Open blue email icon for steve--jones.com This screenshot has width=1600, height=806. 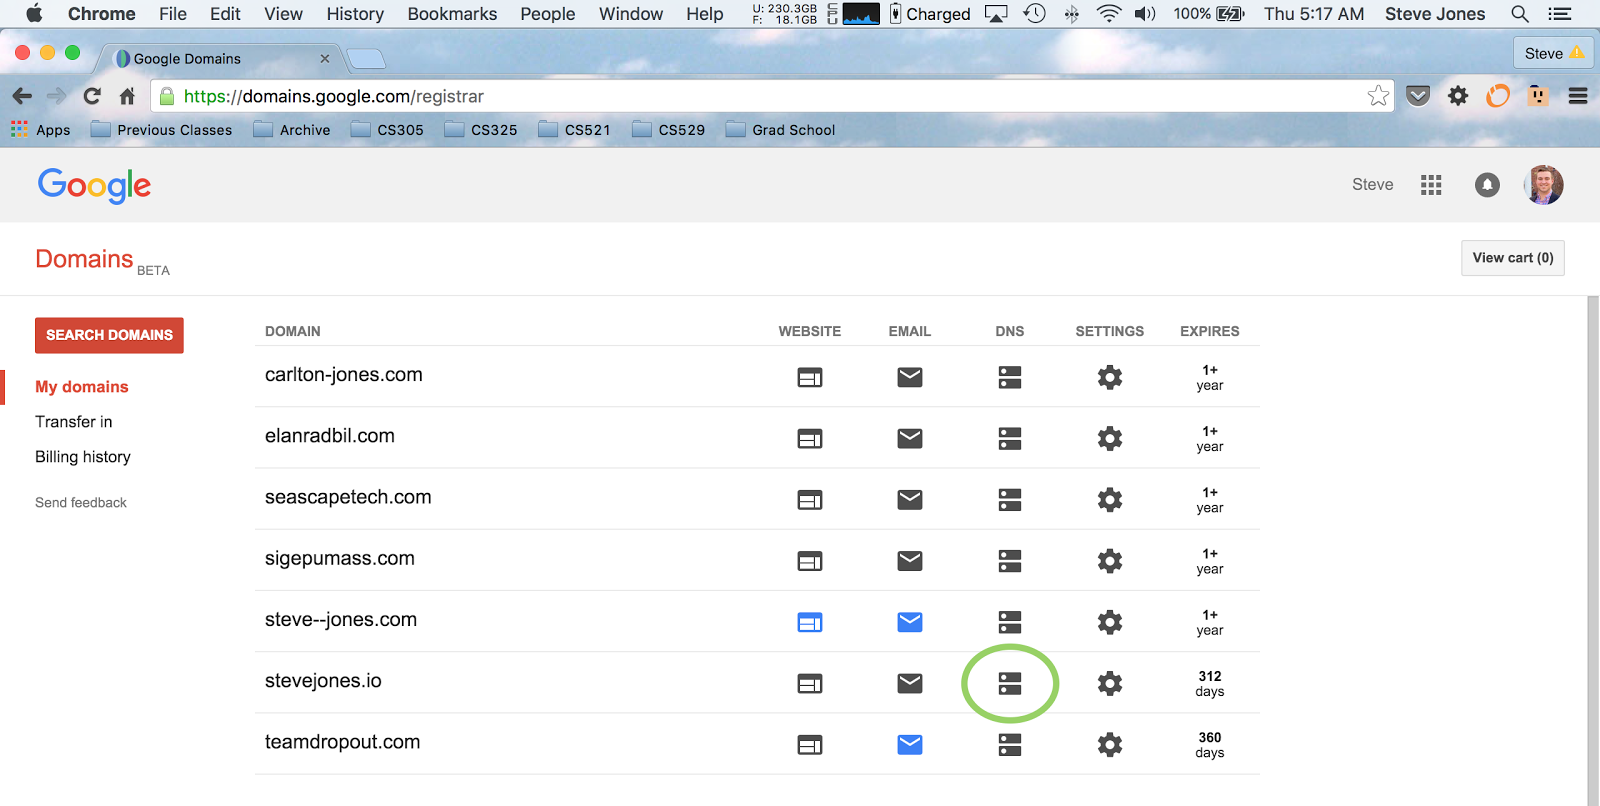click(910, 622)
